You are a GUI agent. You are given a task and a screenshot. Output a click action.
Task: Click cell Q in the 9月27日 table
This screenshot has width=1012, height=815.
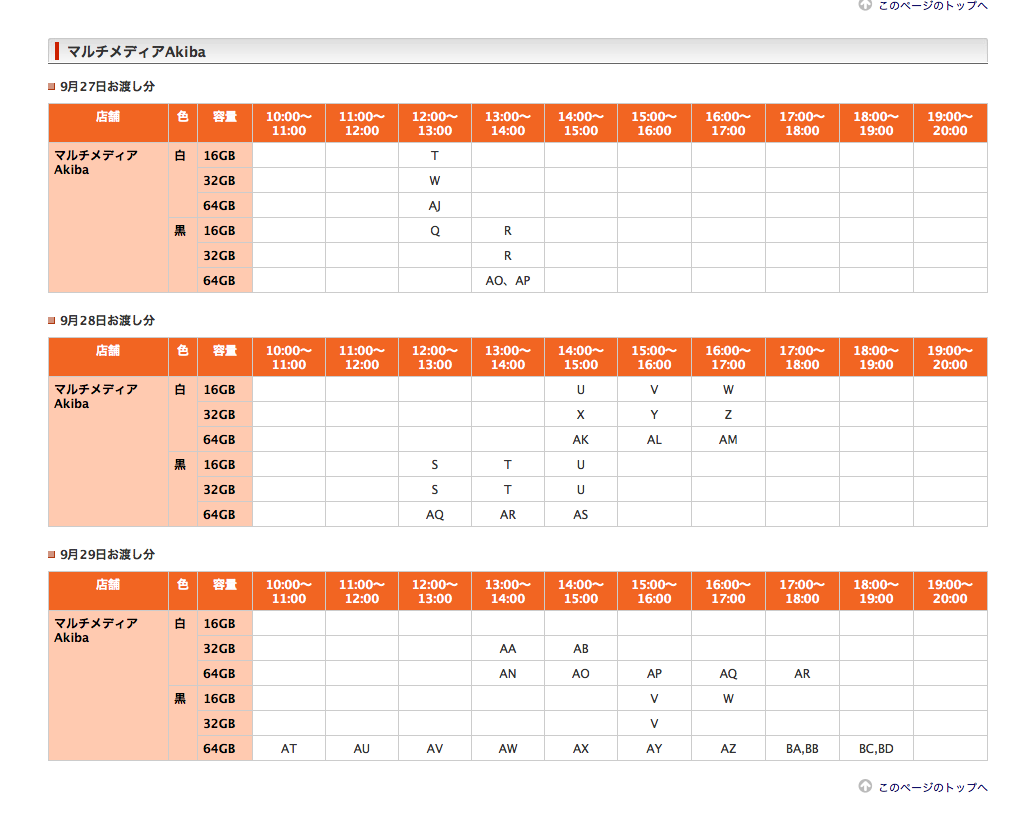(x=435, y=230)
